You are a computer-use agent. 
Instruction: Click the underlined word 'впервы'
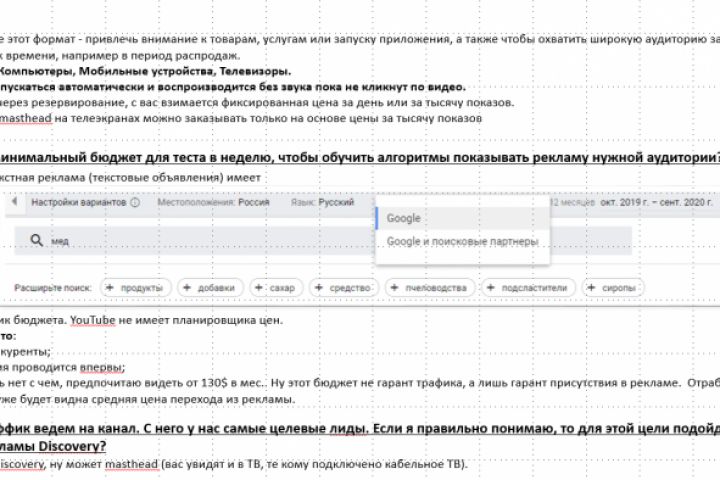click(x=101, y=367)
